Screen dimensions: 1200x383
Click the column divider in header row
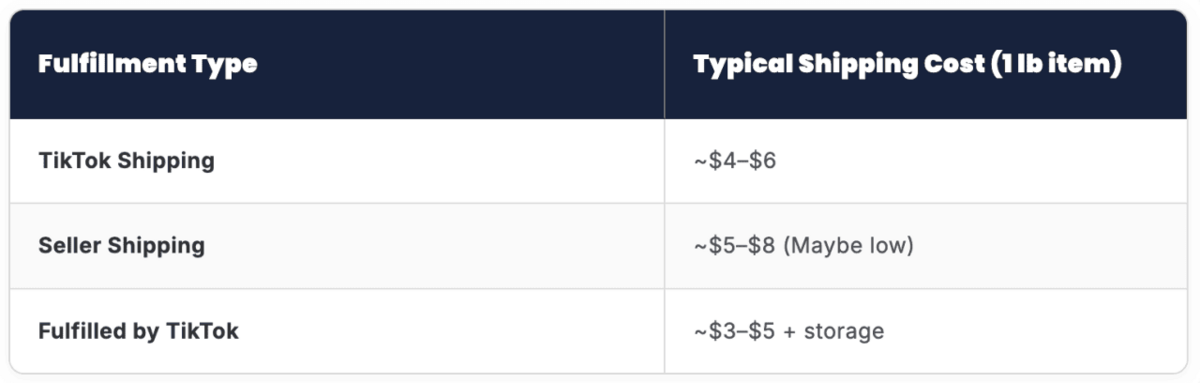coord(664,65)
